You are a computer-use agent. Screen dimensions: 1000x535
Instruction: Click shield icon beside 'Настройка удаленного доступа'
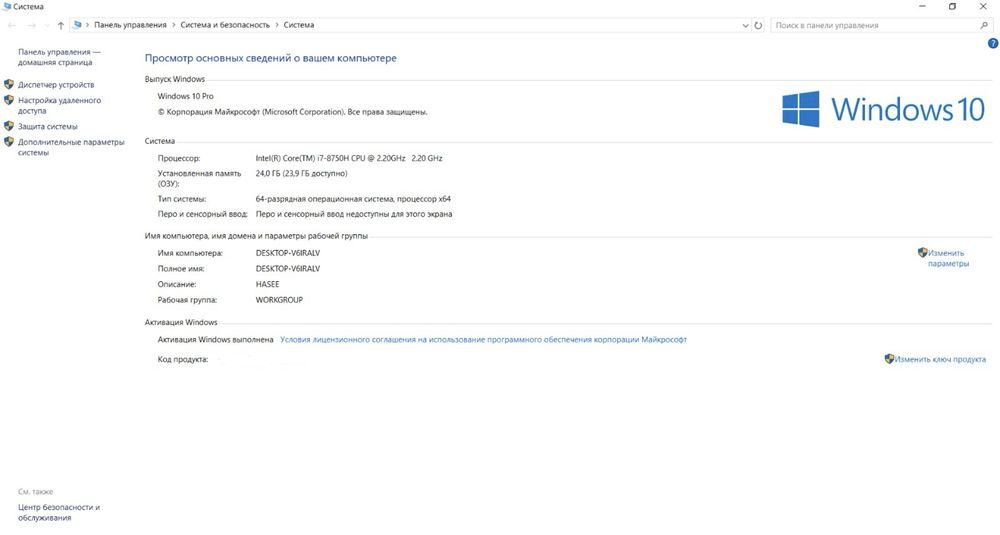(x=9, y=100)
